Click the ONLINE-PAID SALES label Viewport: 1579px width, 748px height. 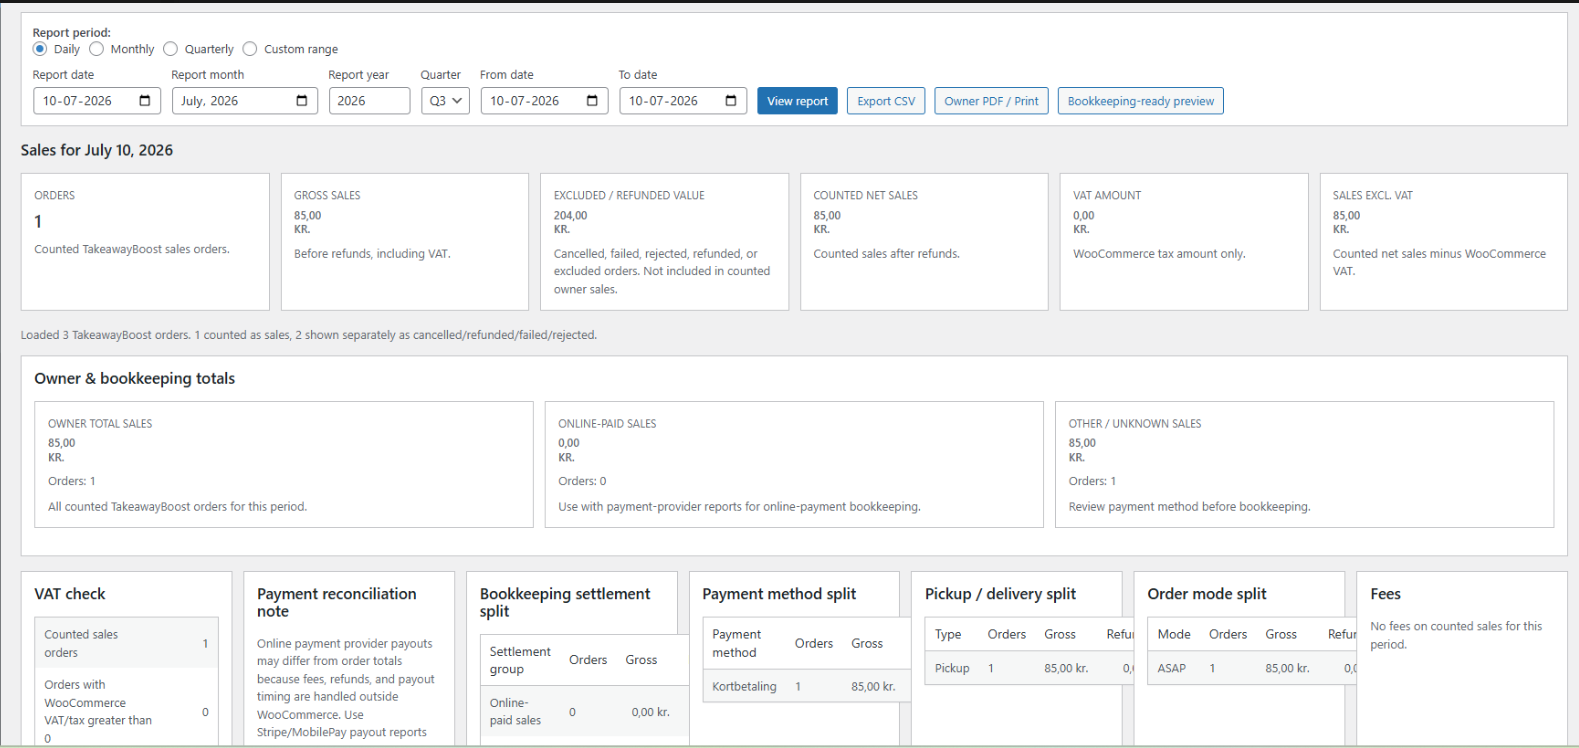[x=607, y=424]
